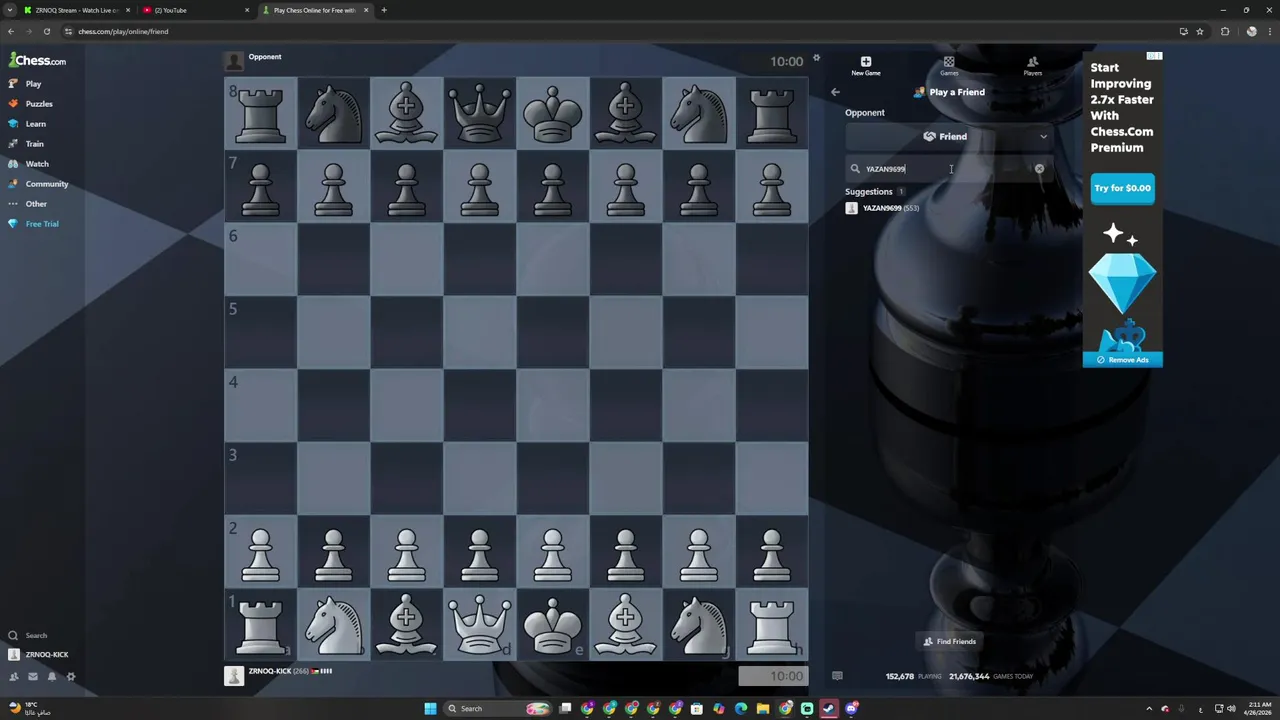This screenshot has width=1280, height=720.
Task: Open a new browser tab
Action: (384, 10)
